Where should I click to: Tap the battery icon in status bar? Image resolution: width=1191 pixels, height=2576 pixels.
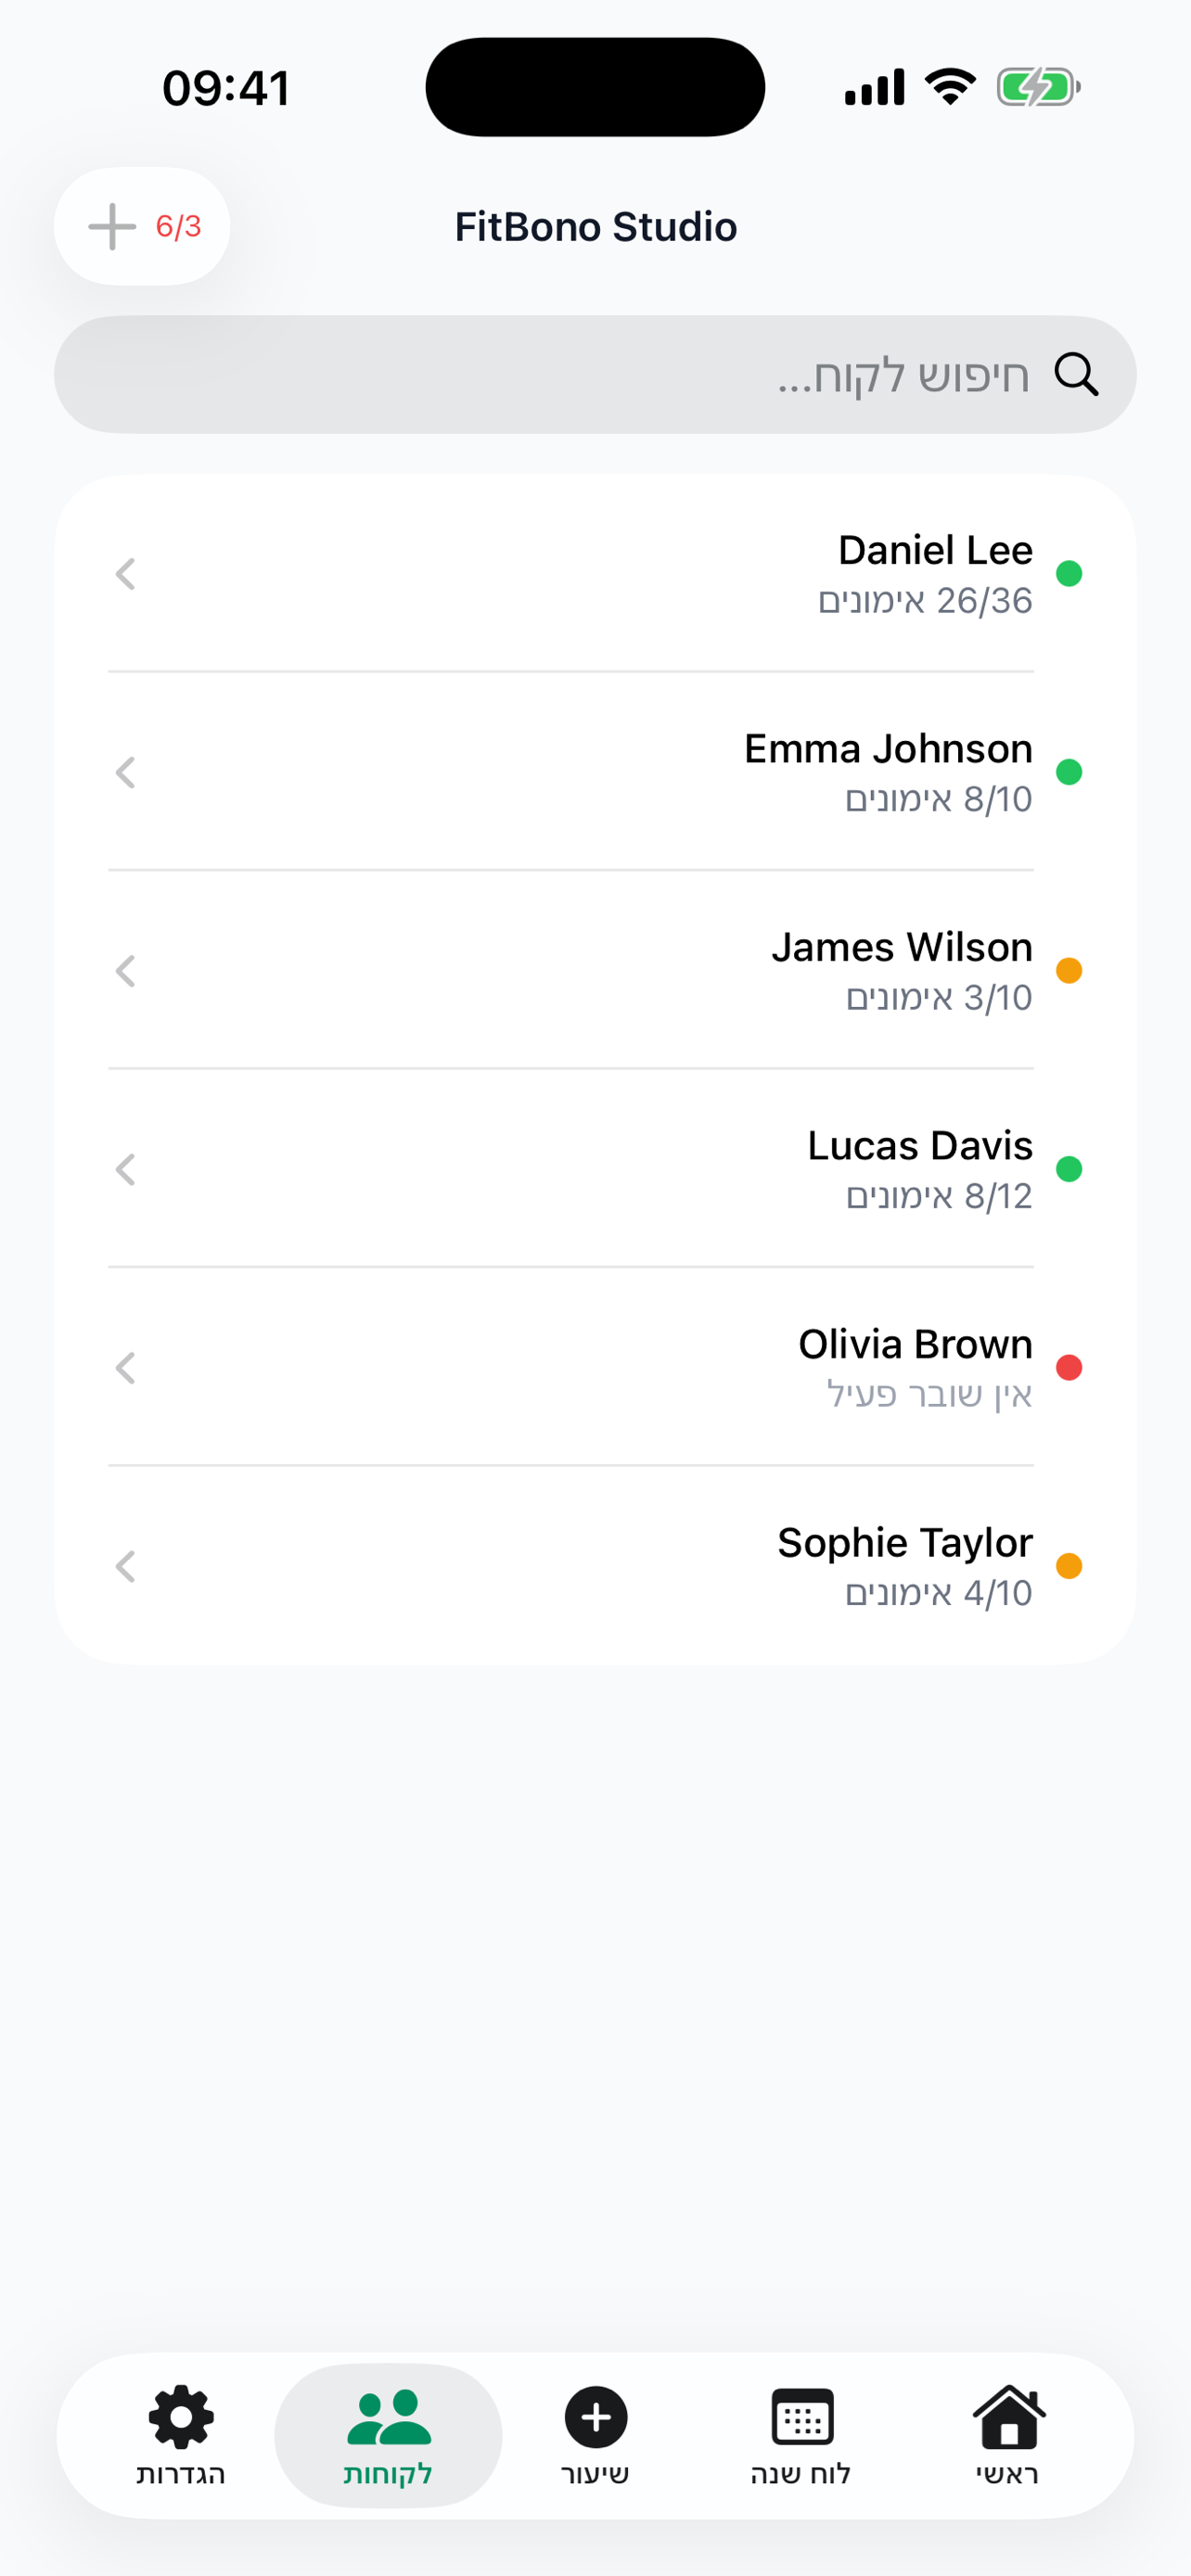(x=1038, y=88)
